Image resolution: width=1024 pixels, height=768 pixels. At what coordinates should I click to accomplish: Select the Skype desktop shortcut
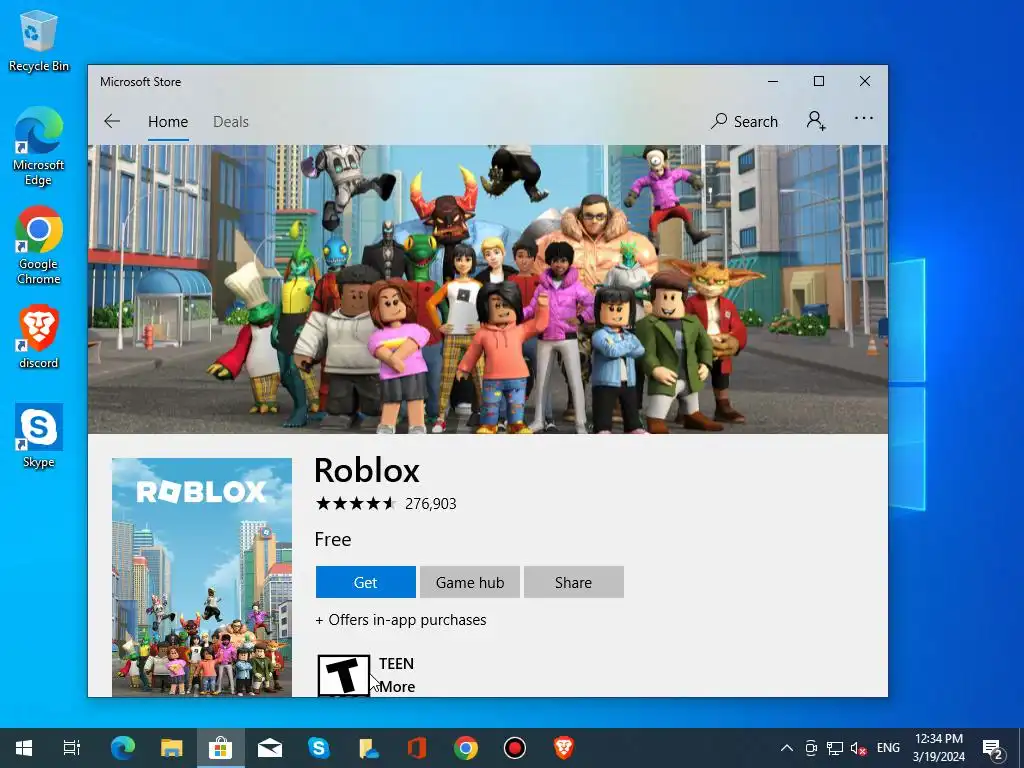39,436
